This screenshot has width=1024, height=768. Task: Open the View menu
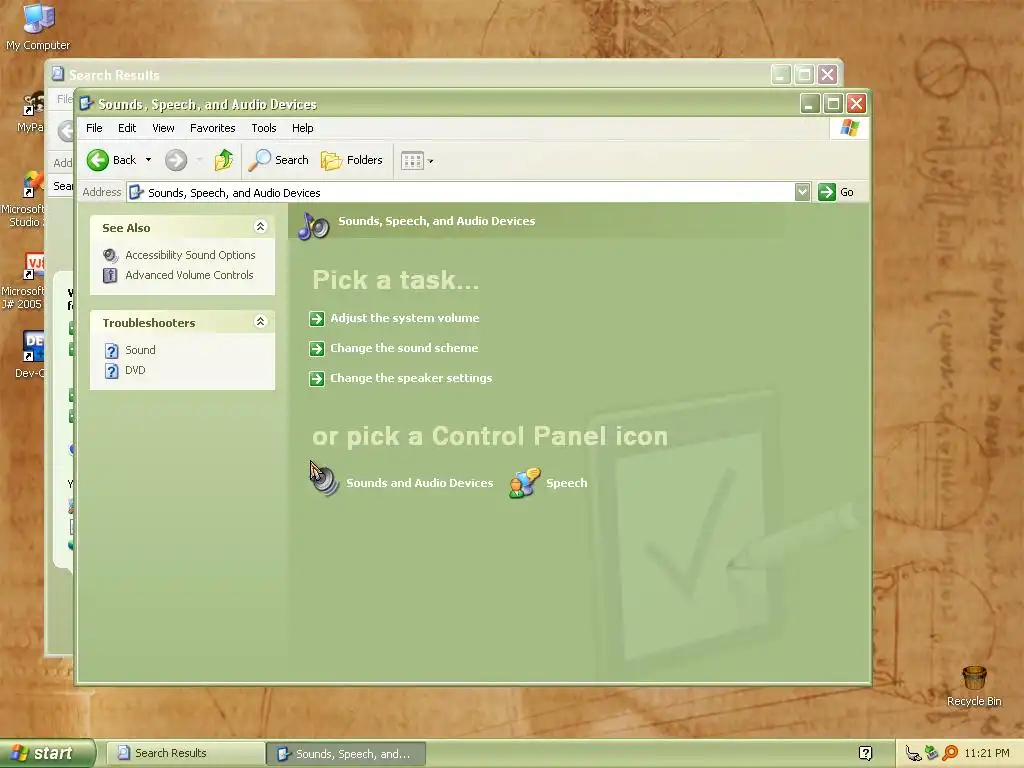pos(163,128)
